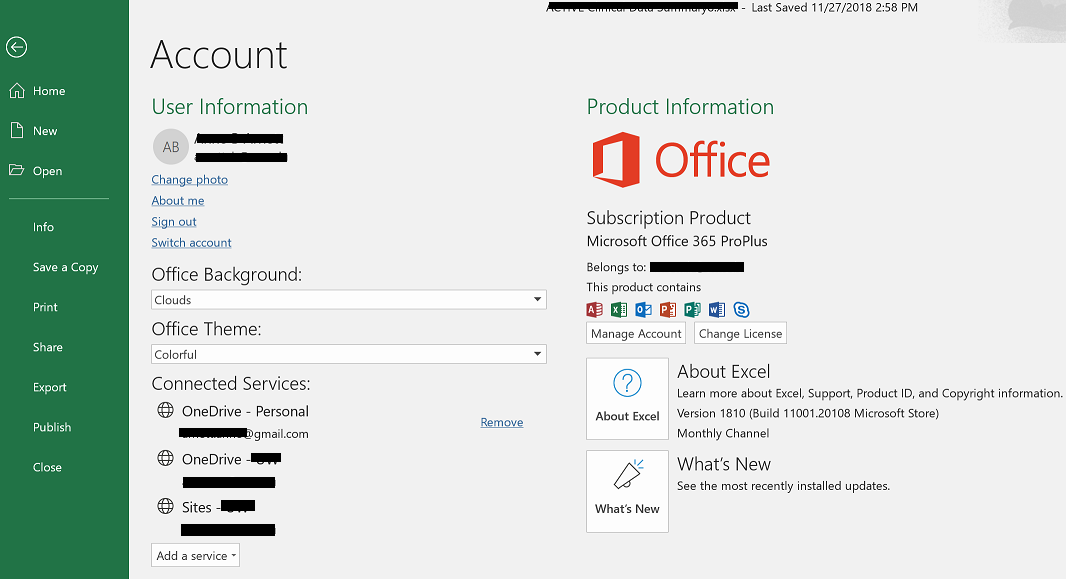Open the Publish page
This screenshot has height=579, width=1066.
pos(52,427)
